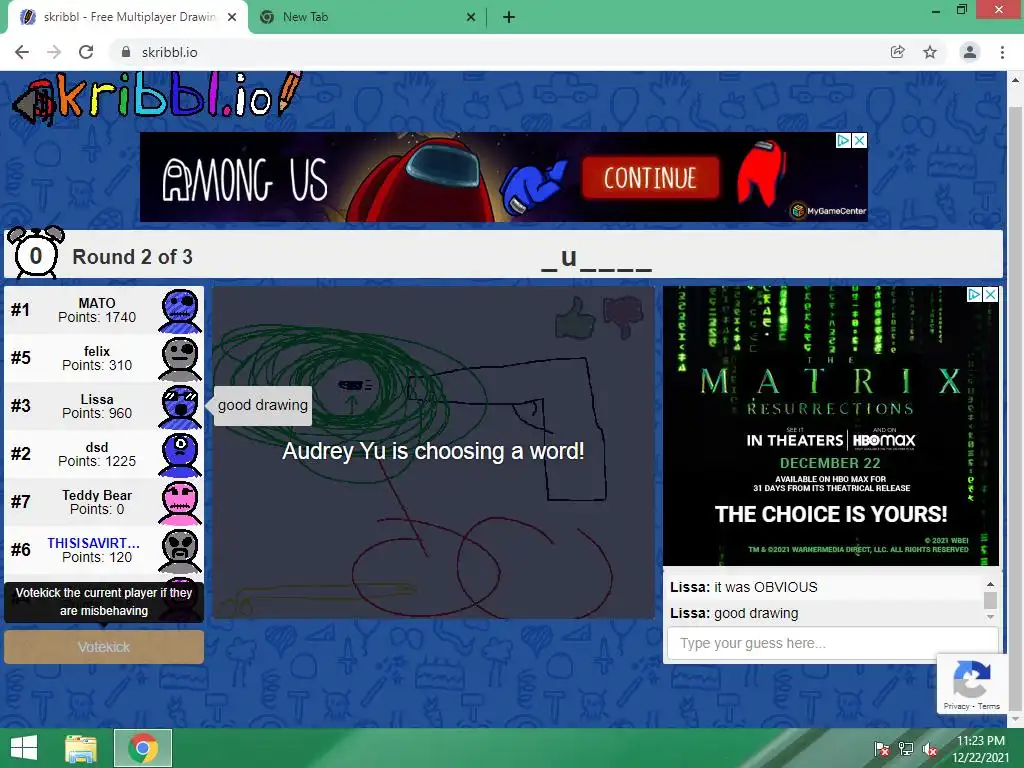Click Chrome icon in taskbar

click(x=143, y=748)
